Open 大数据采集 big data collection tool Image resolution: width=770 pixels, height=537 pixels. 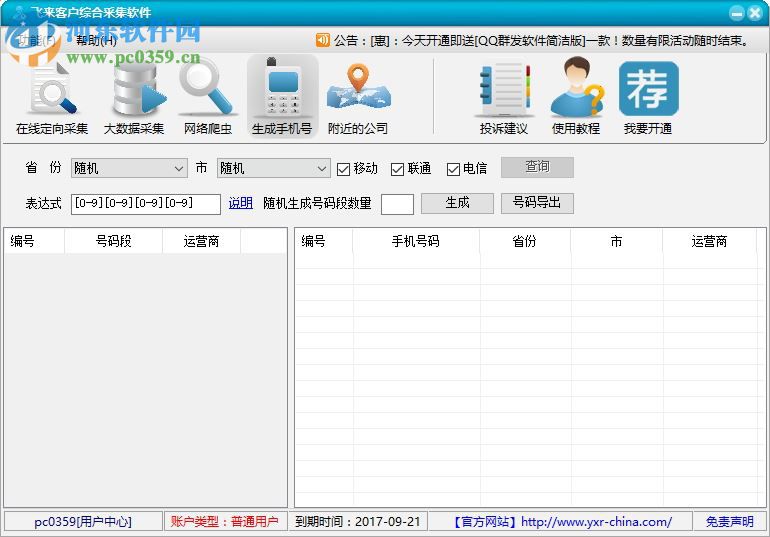(x=134, y=98)
